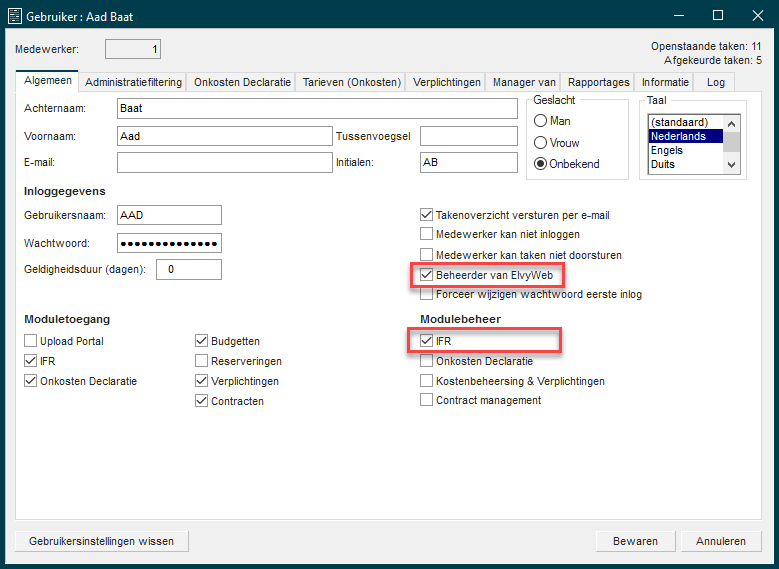Toggle Beheerder van ElvyWeb checkbox

427,275
